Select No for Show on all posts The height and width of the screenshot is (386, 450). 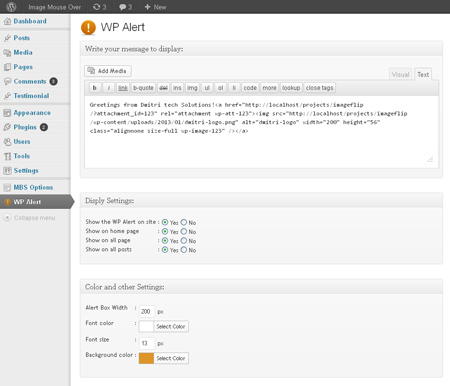point(184,250)
